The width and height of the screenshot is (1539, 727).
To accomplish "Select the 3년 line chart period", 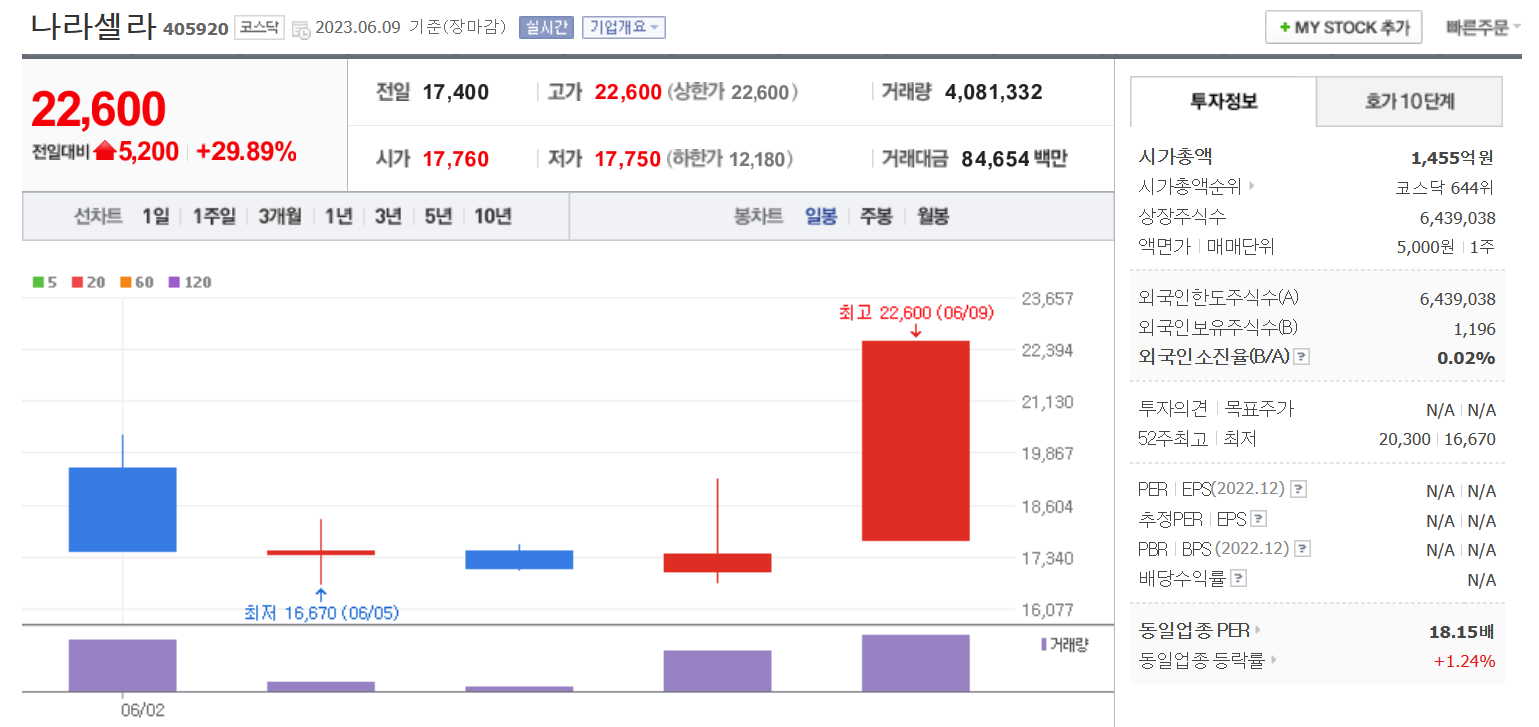I will (388, 216).
